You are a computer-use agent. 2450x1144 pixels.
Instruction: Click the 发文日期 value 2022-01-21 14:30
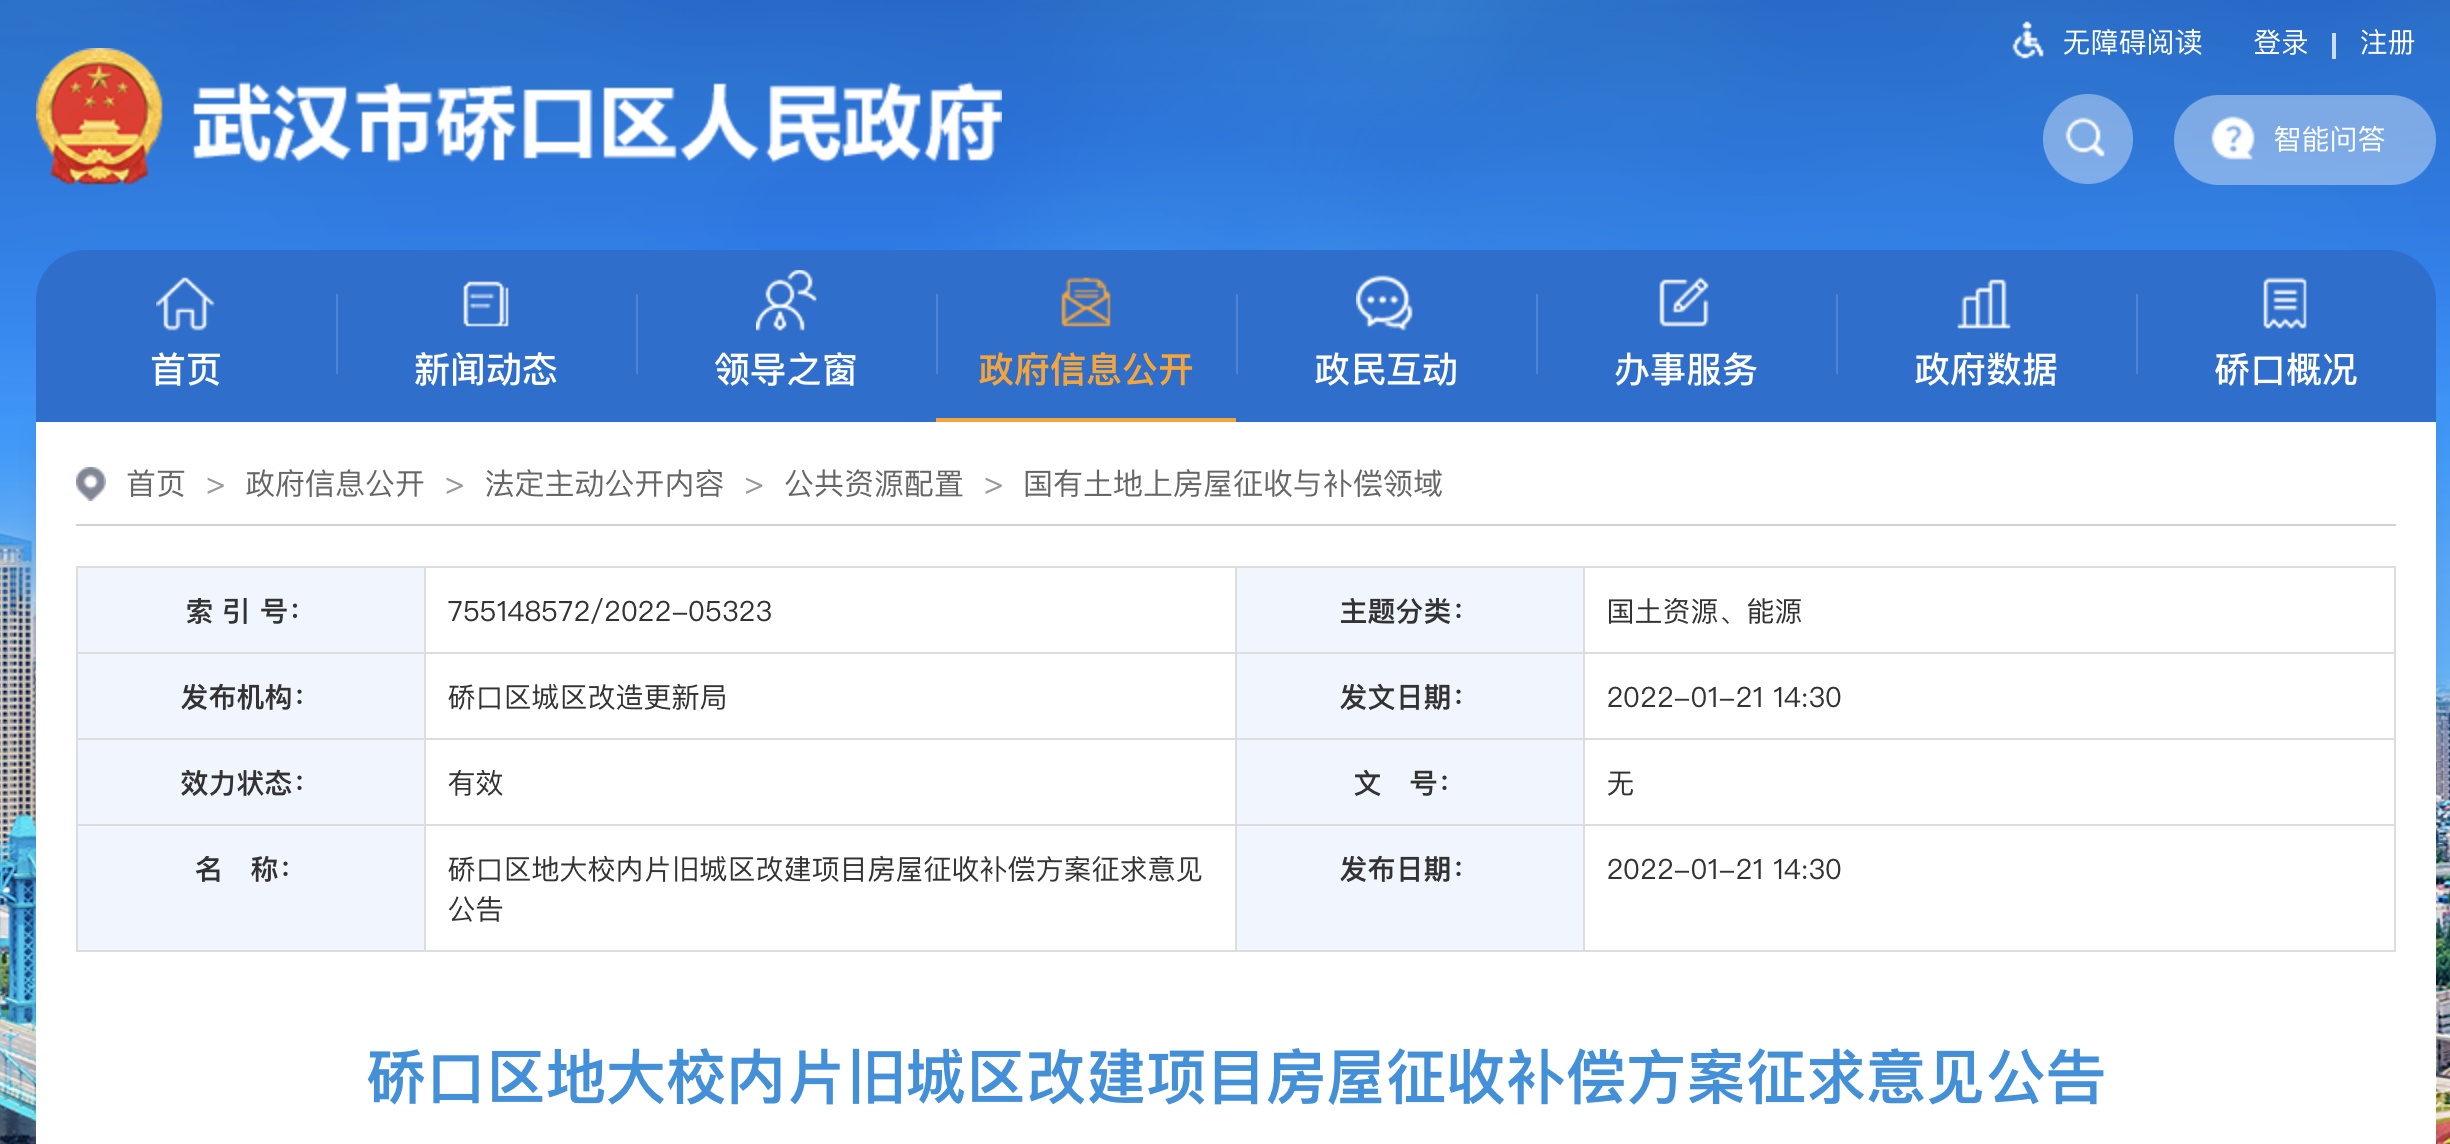[x=1723, y=697]
